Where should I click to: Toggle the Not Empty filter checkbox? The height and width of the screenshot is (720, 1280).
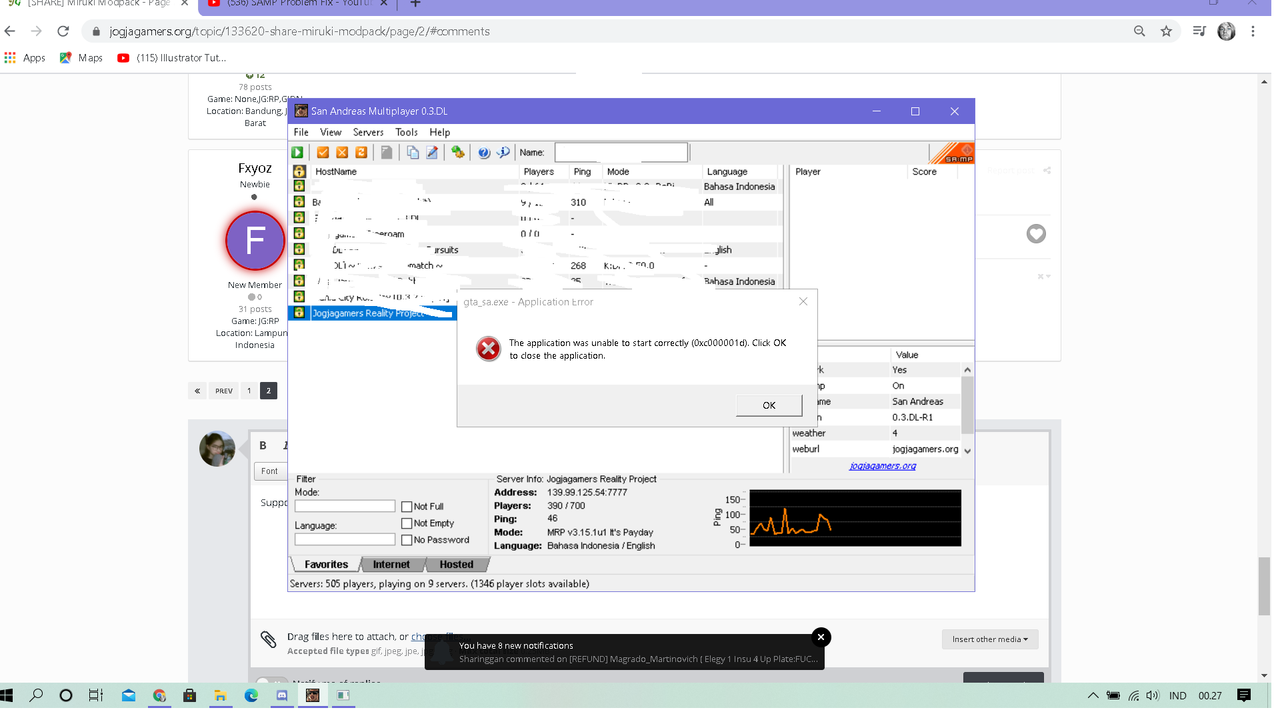[x=407, y=523]
